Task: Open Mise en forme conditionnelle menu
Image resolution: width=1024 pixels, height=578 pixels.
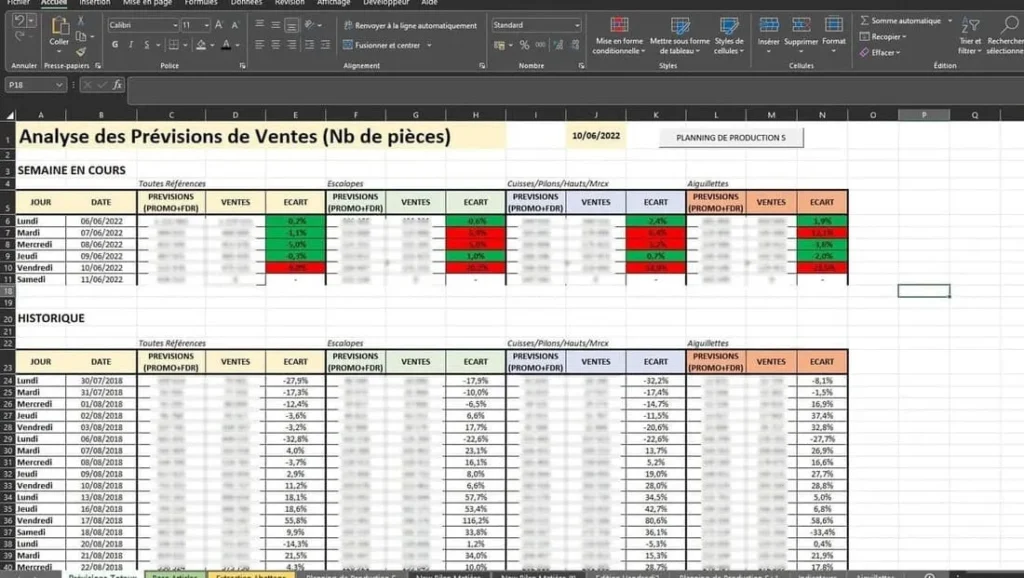Action: pyautogui.click(x=619, y=35)
